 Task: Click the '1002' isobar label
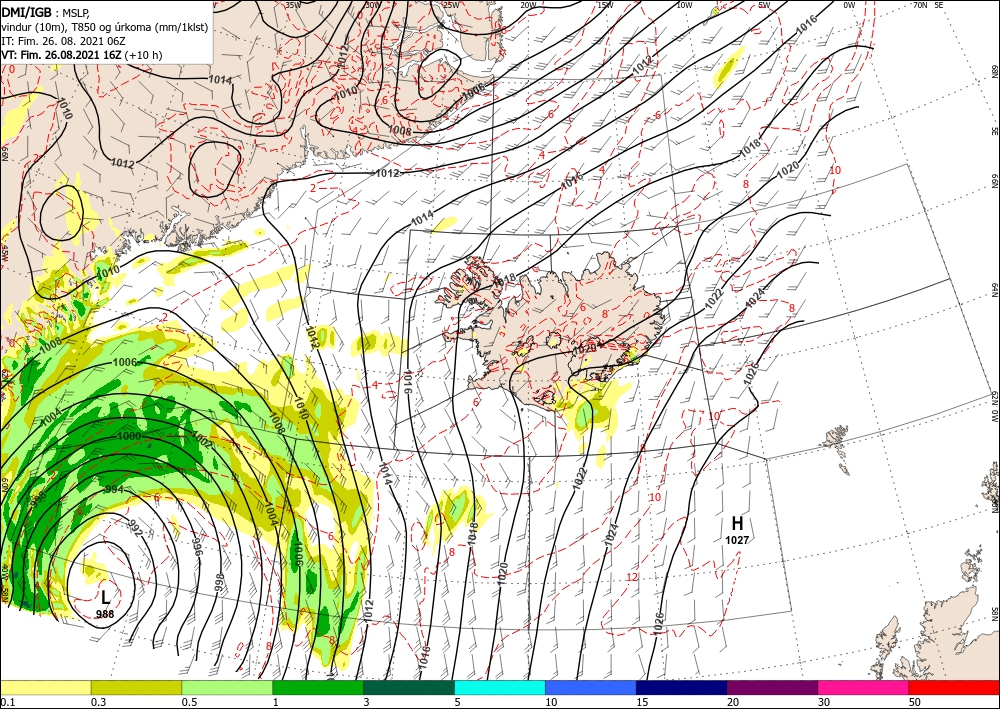202,440
